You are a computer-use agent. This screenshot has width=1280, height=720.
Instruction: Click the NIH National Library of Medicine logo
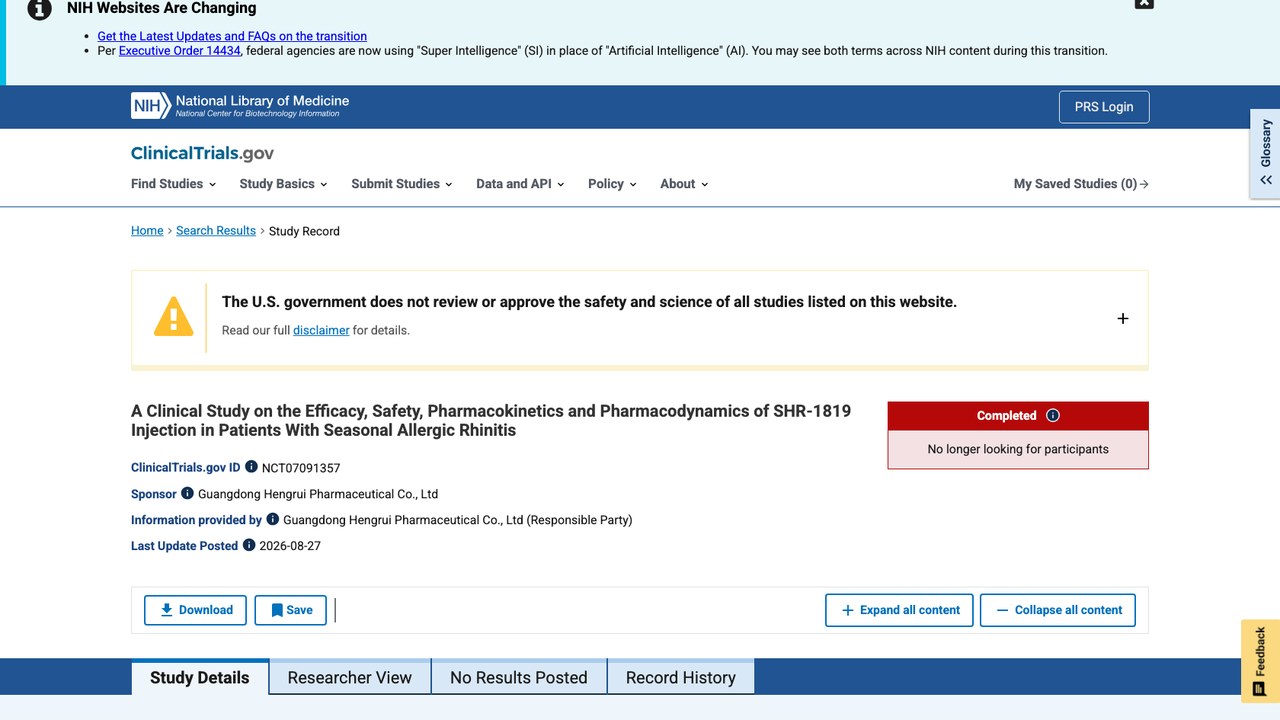point(240,106)
